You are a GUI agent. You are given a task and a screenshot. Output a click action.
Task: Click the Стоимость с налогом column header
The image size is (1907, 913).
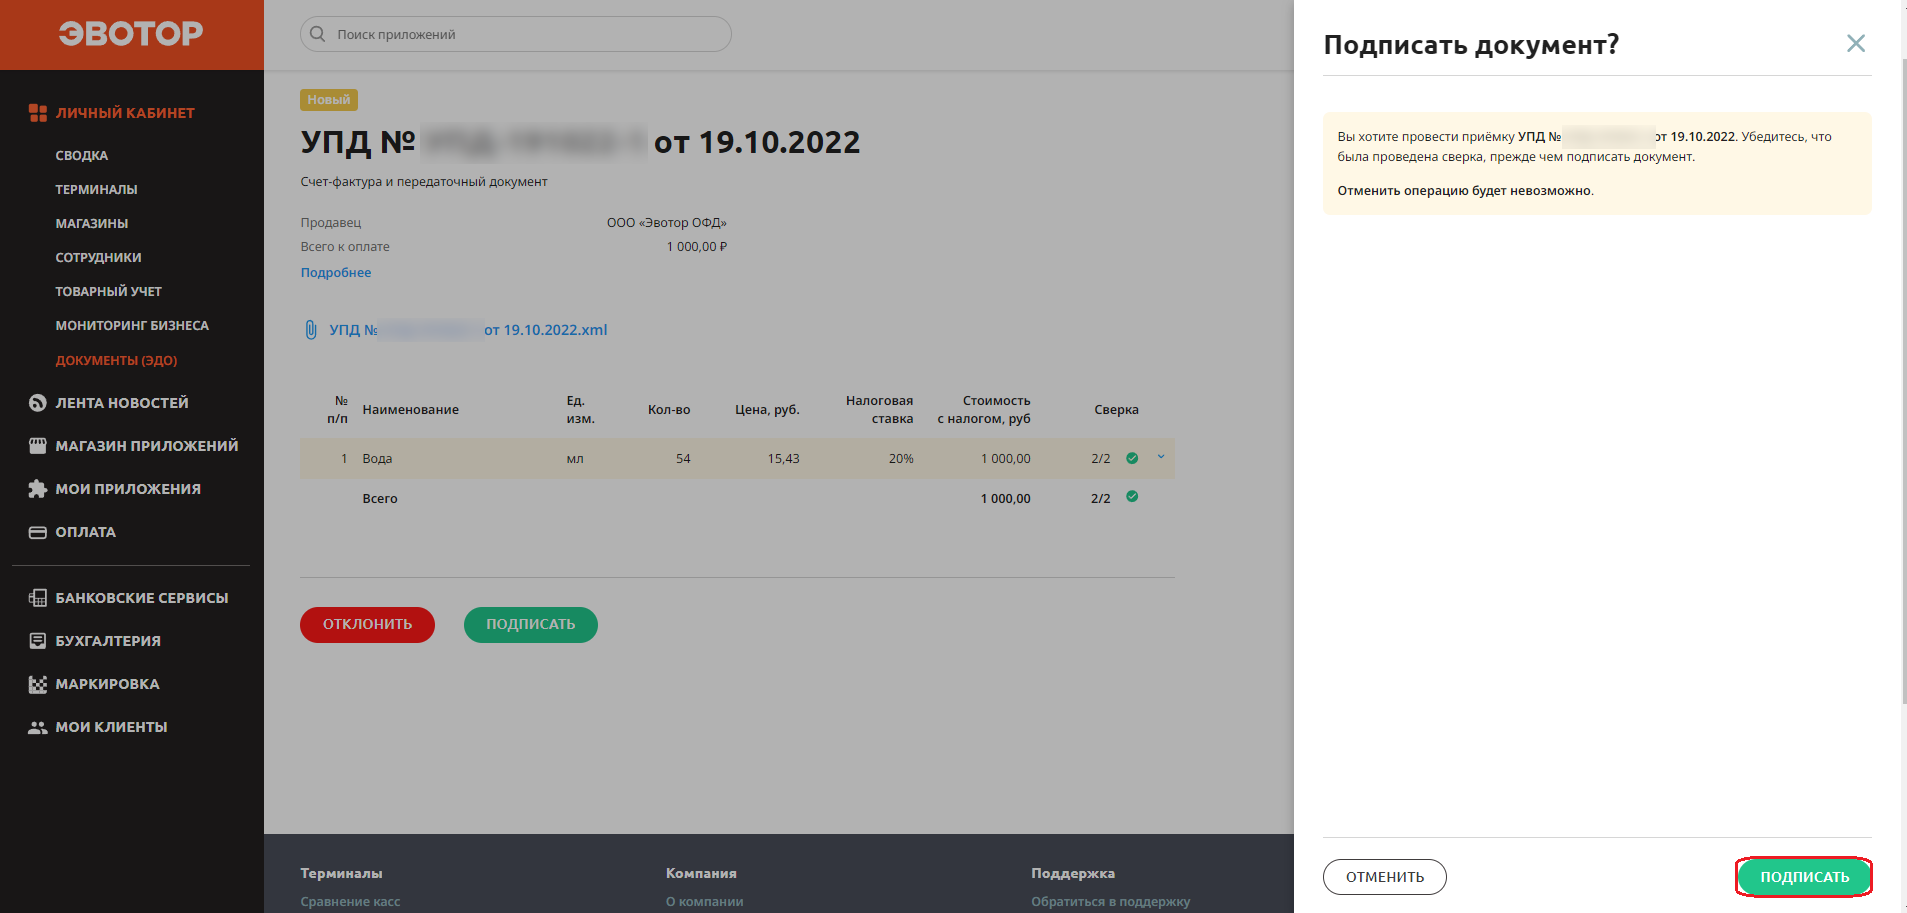click(x=983, y=410)
